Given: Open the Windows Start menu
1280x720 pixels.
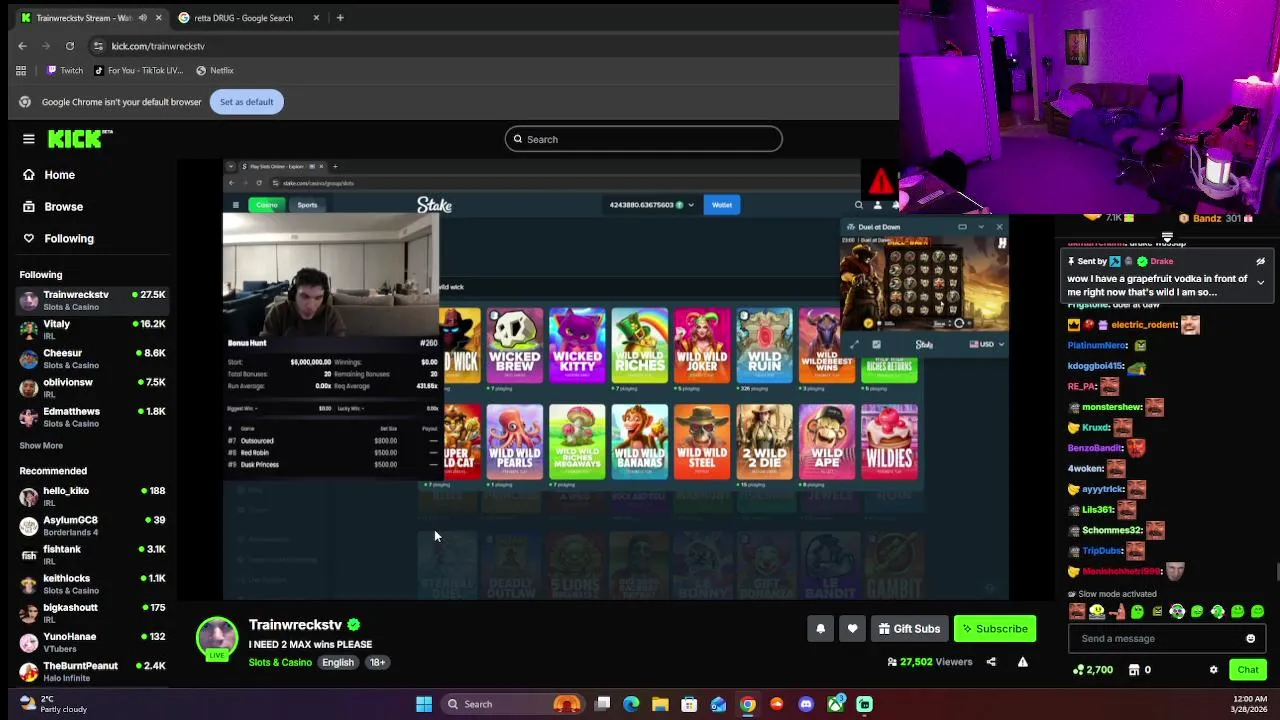Looking at the screenshot, I should (424, 704).
